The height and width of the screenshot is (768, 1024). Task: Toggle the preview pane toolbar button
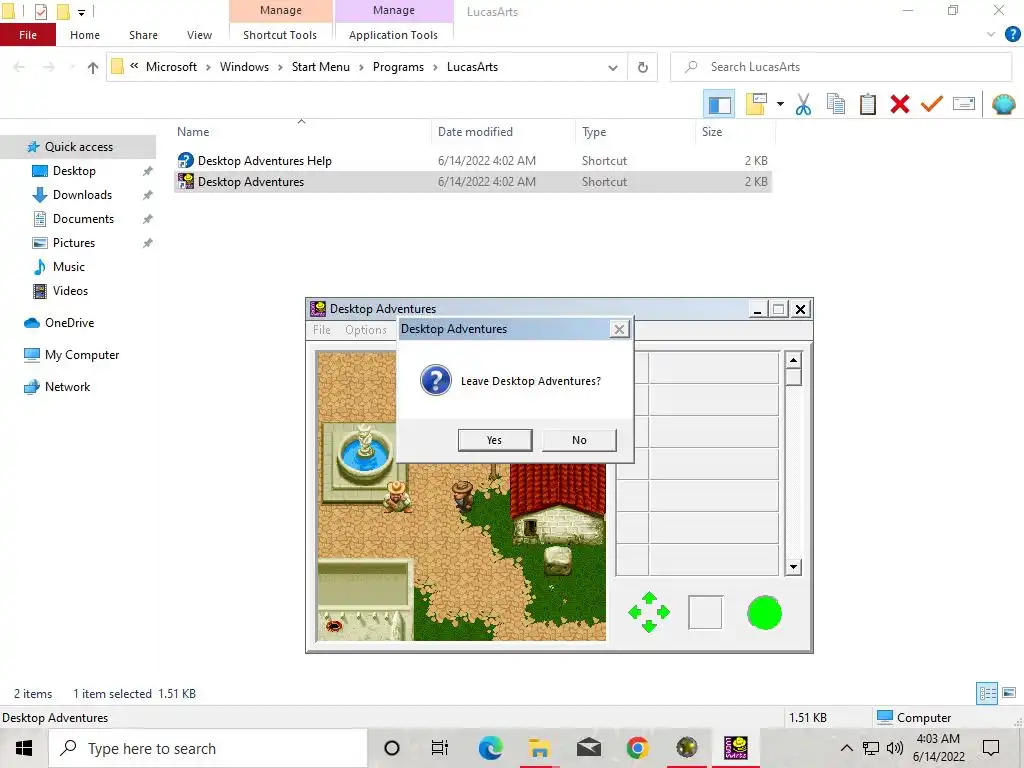719,104
